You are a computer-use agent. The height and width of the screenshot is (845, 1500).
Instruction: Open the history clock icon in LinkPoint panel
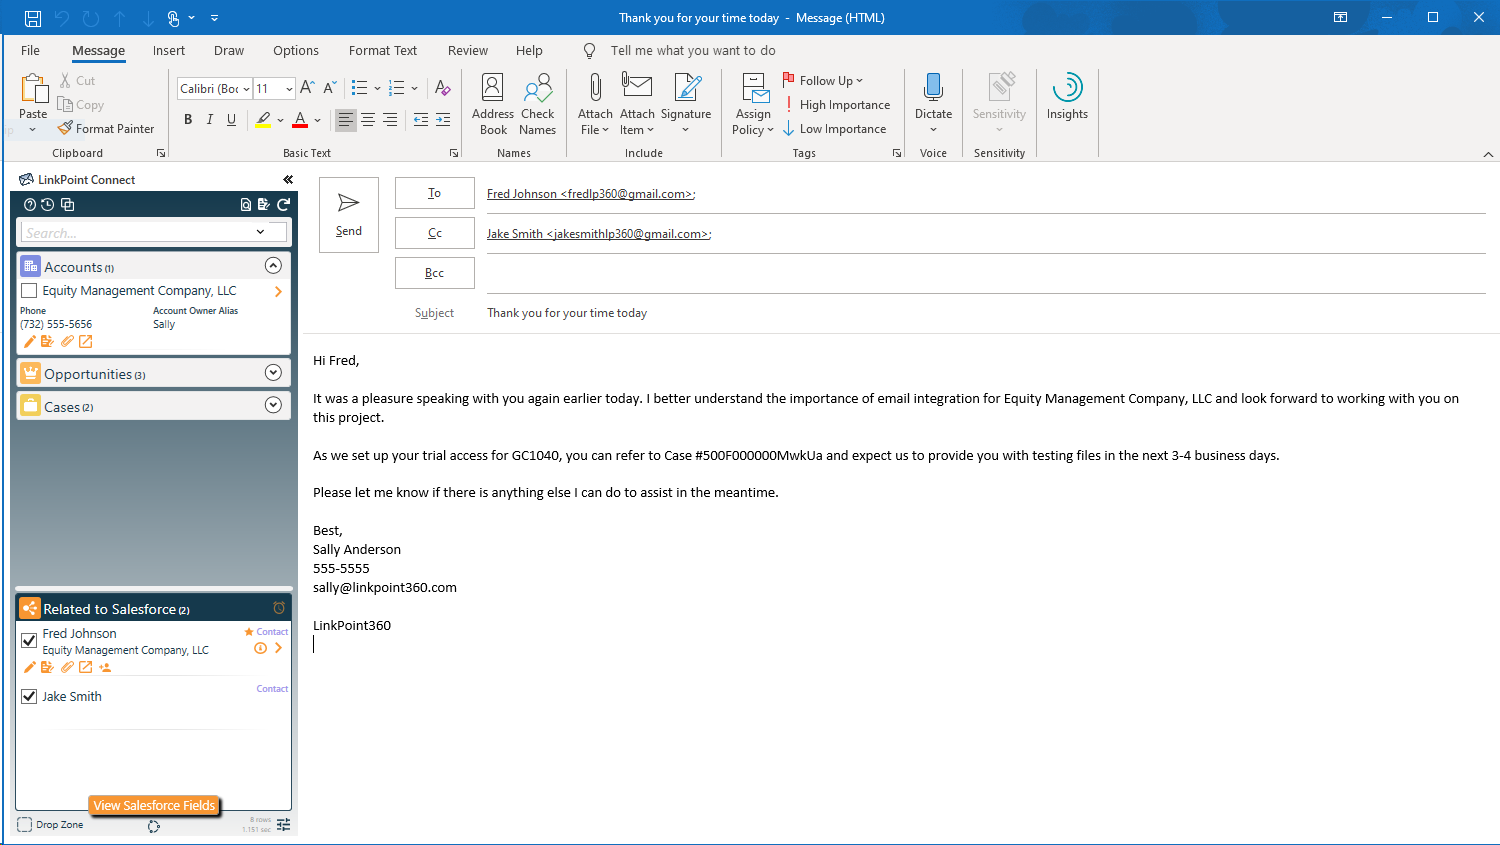tap(47, 204)
